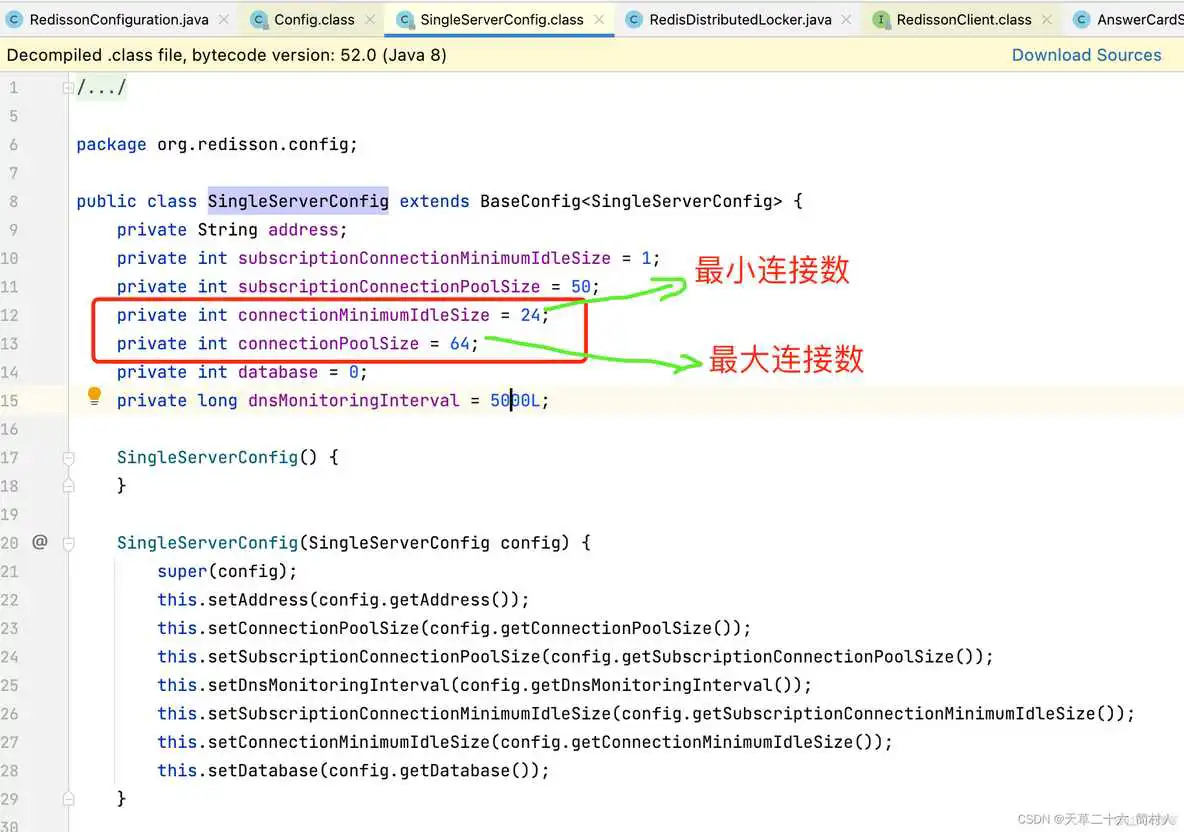The height and width of the screenshot is (832, 1184).
Task: Click the interface icon on RedissonClient.class tab
Action: click(x=881, y=18)
